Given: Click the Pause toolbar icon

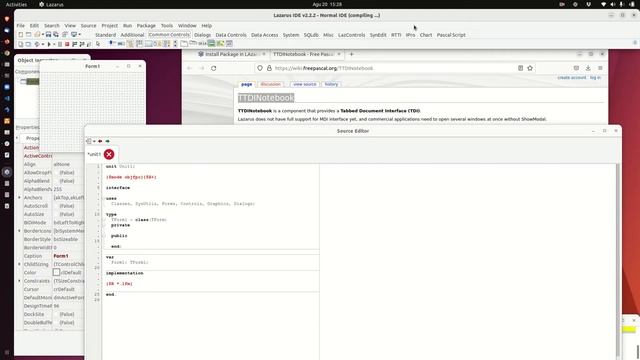Looking at the screenshot, I should tap(60, 44).
